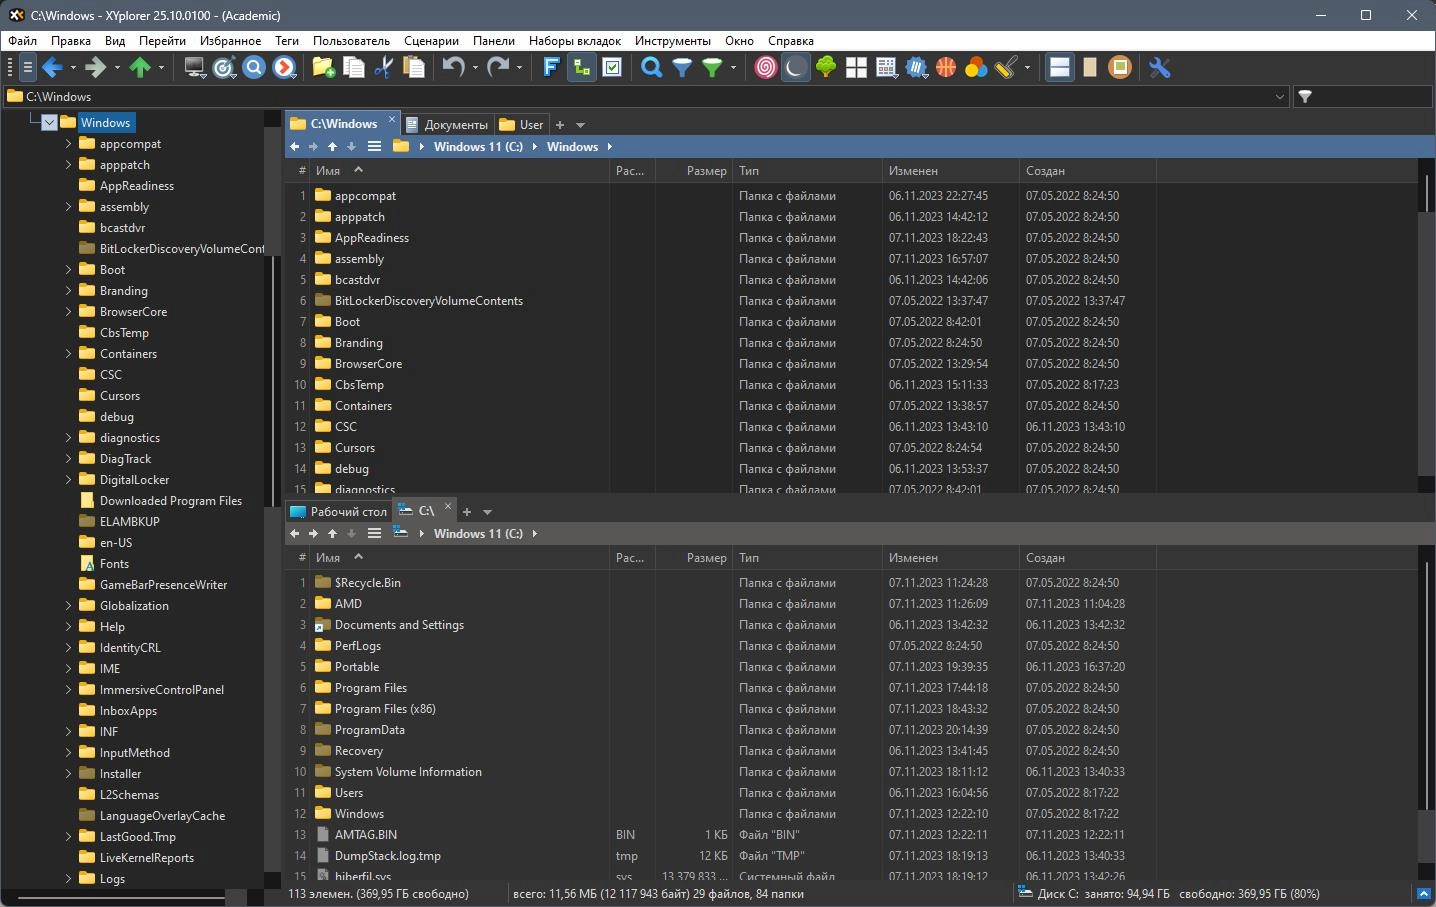
Task: Expand the Boot folder in the tree
Action: click(x=68, y=270)
